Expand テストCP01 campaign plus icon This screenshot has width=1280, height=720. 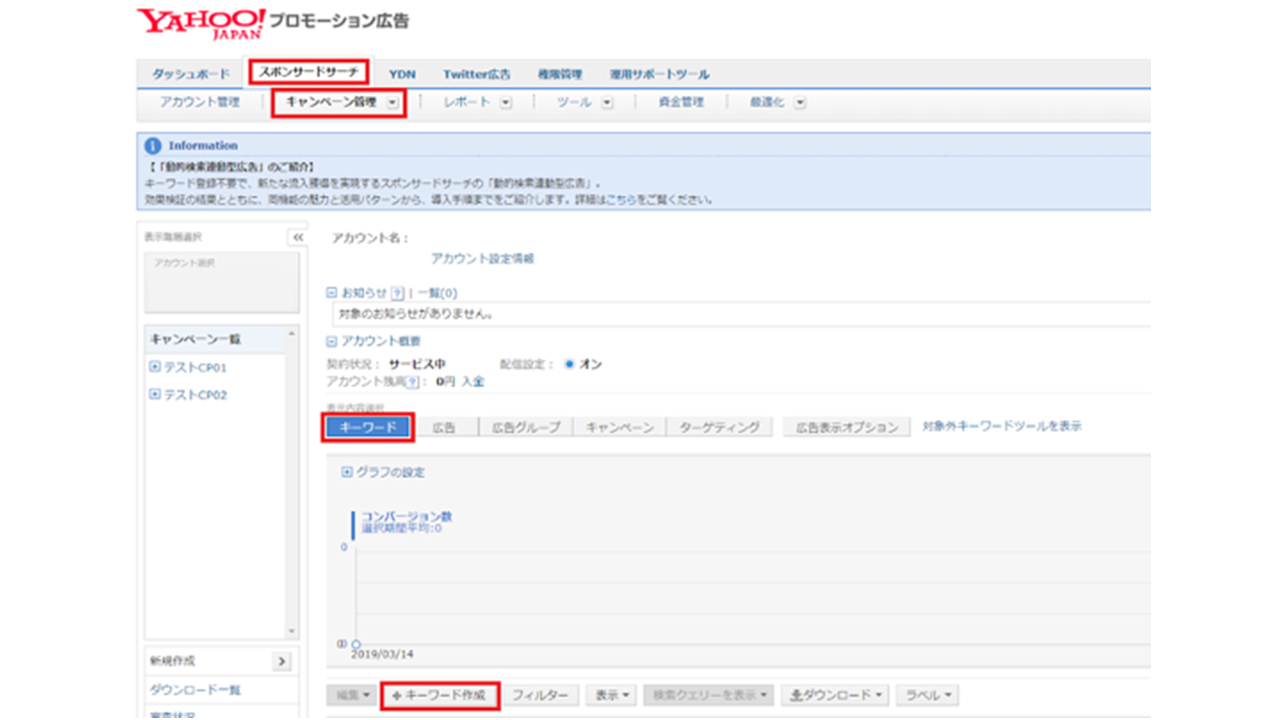point(155,367)
